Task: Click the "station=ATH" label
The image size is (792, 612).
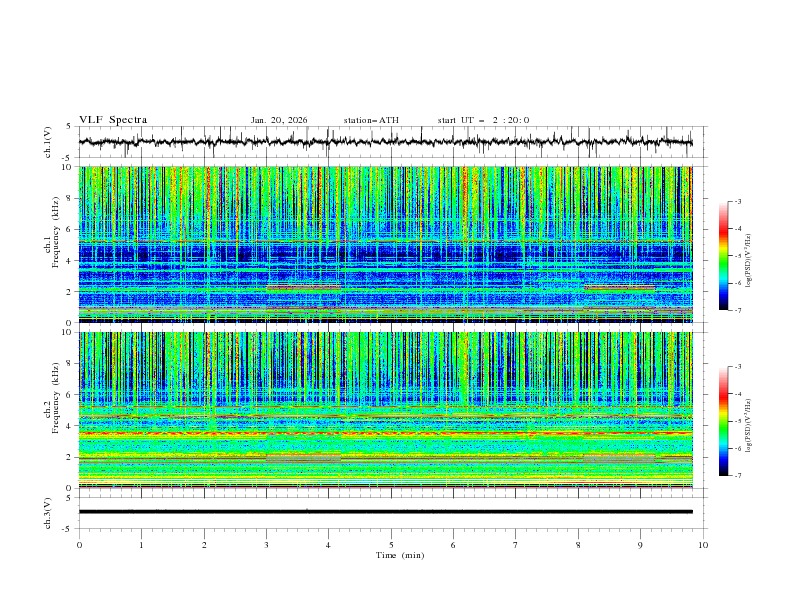Action: (x=371, y=120)
